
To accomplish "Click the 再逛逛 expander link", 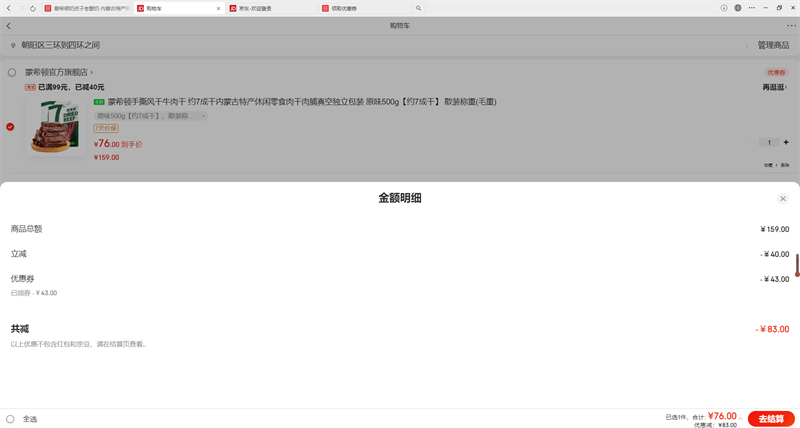I will click(774, 88).
